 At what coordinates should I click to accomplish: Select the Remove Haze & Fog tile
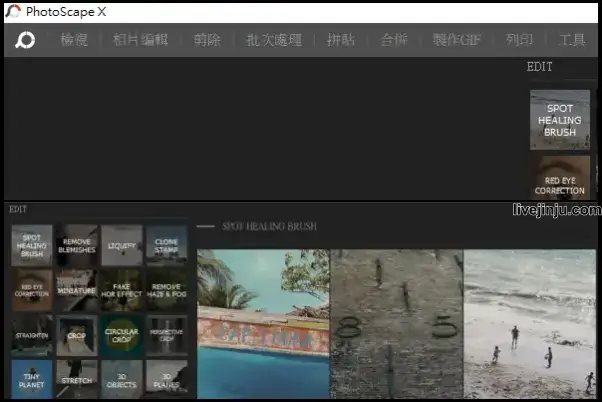(x=167, y=290)
